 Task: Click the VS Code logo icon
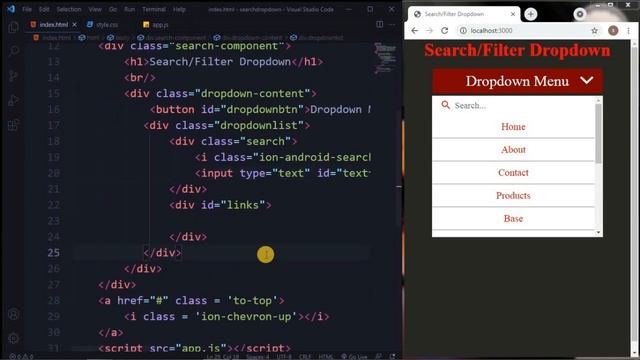11,9
